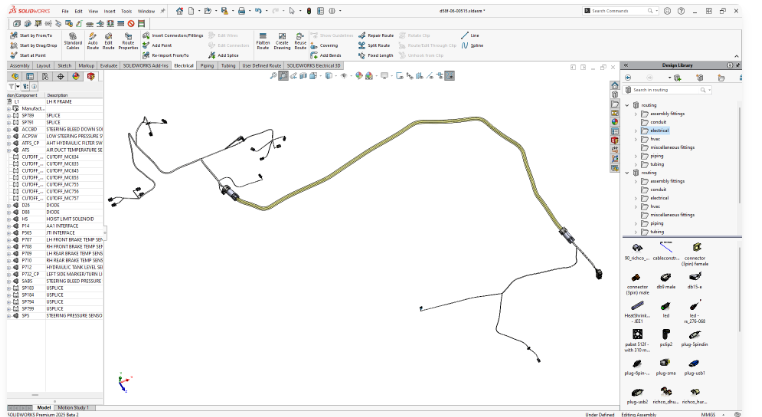This screenshot has height=417, width=762.
Task: Toggle the menu bar pin icon
Action: 162,11
